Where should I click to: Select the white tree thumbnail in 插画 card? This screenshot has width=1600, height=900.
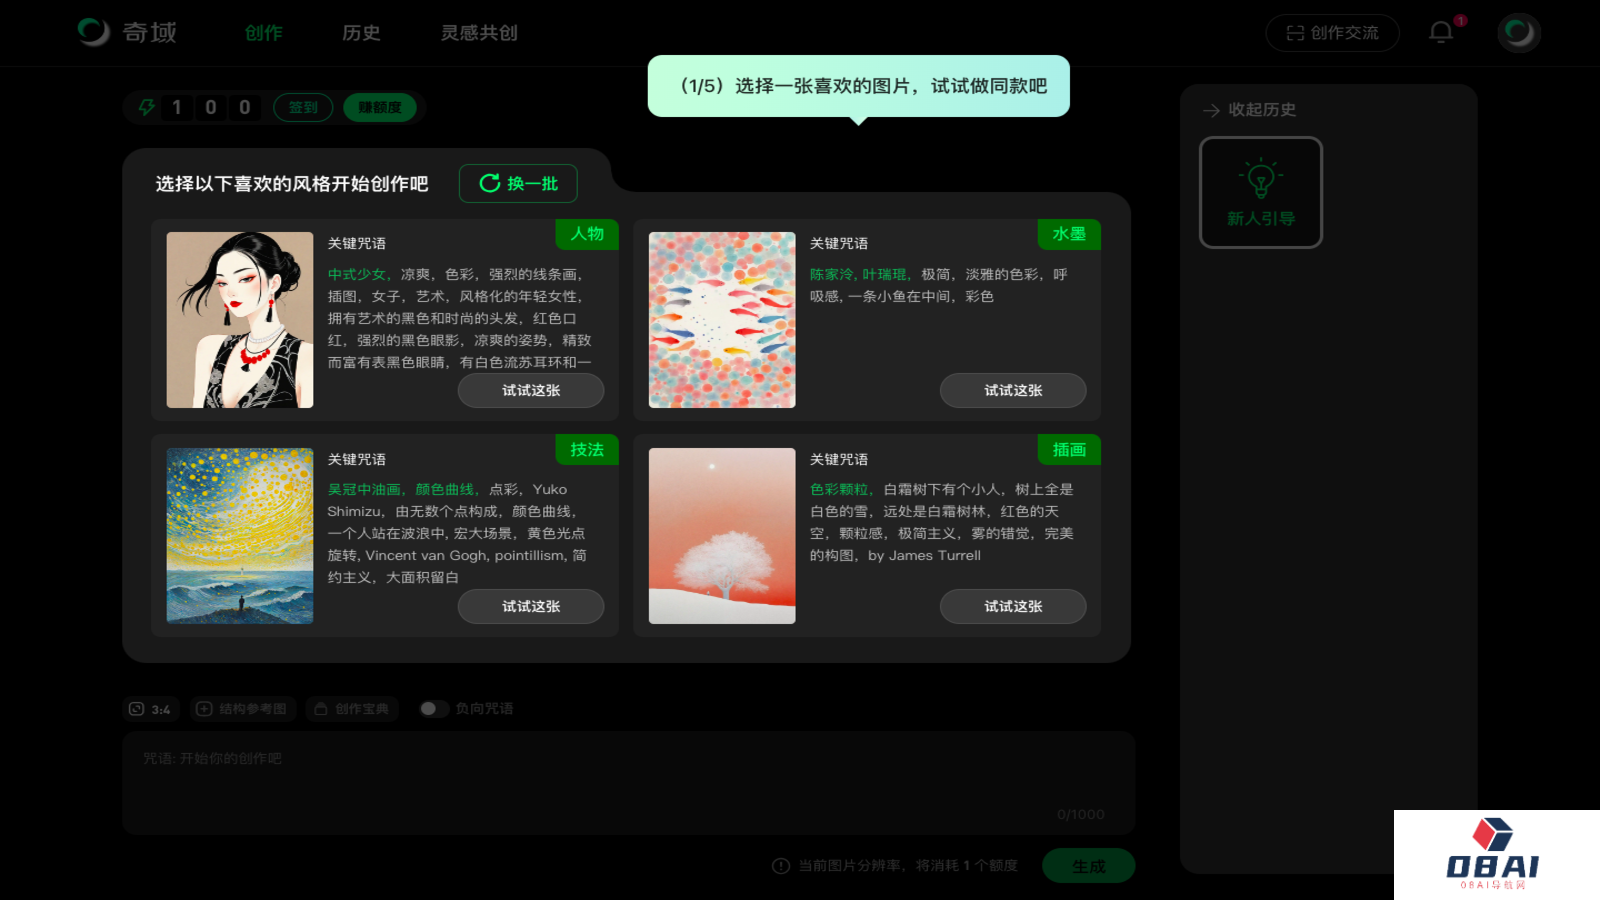721,536
